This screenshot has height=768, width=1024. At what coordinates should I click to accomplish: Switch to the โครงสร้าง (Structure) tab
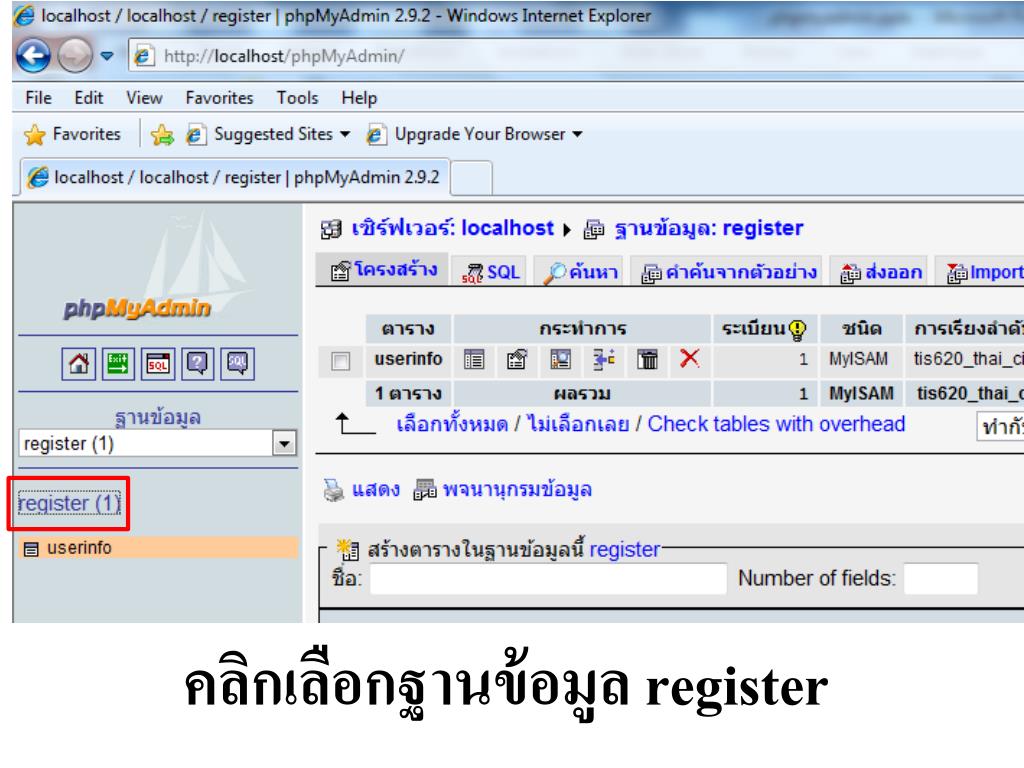pos(383,270)
